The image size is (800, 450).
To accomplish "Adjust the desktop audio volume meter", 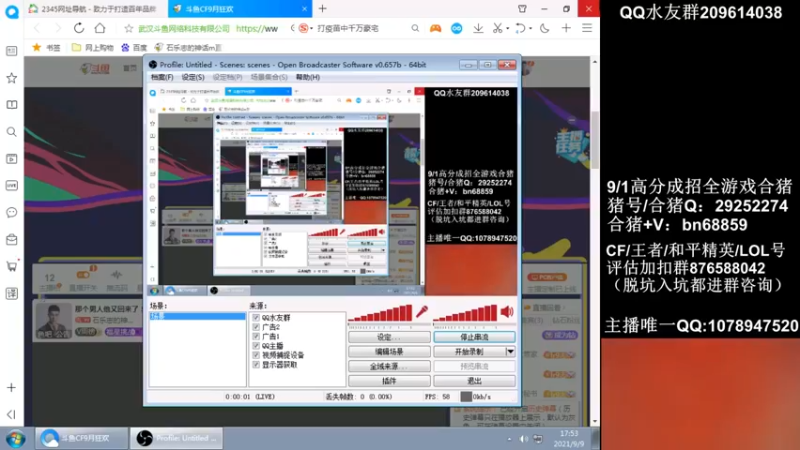I will [465, 313].
